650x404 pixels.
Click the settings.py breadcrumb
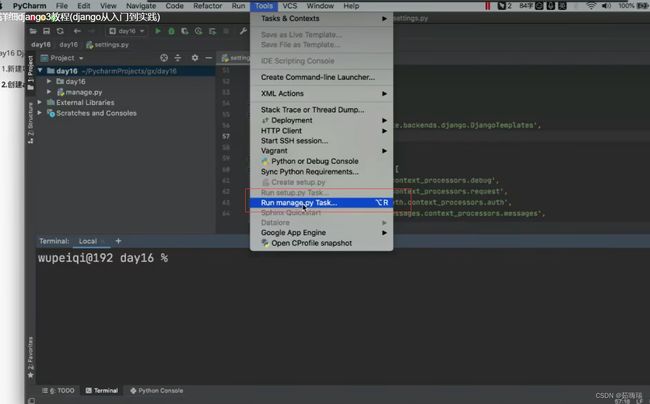108,44
